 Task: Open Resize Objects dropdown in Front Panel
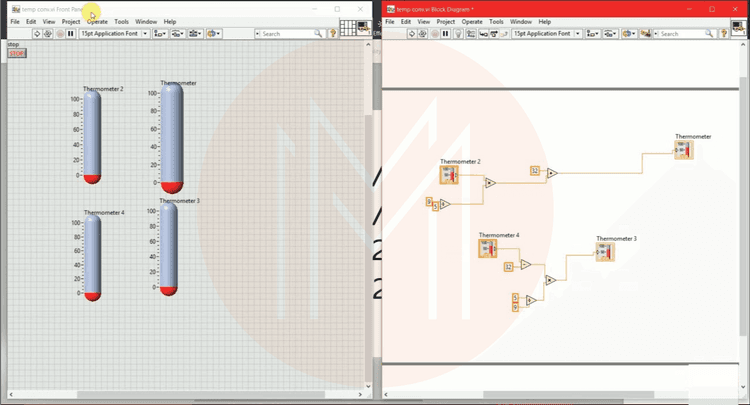(195, 33)
